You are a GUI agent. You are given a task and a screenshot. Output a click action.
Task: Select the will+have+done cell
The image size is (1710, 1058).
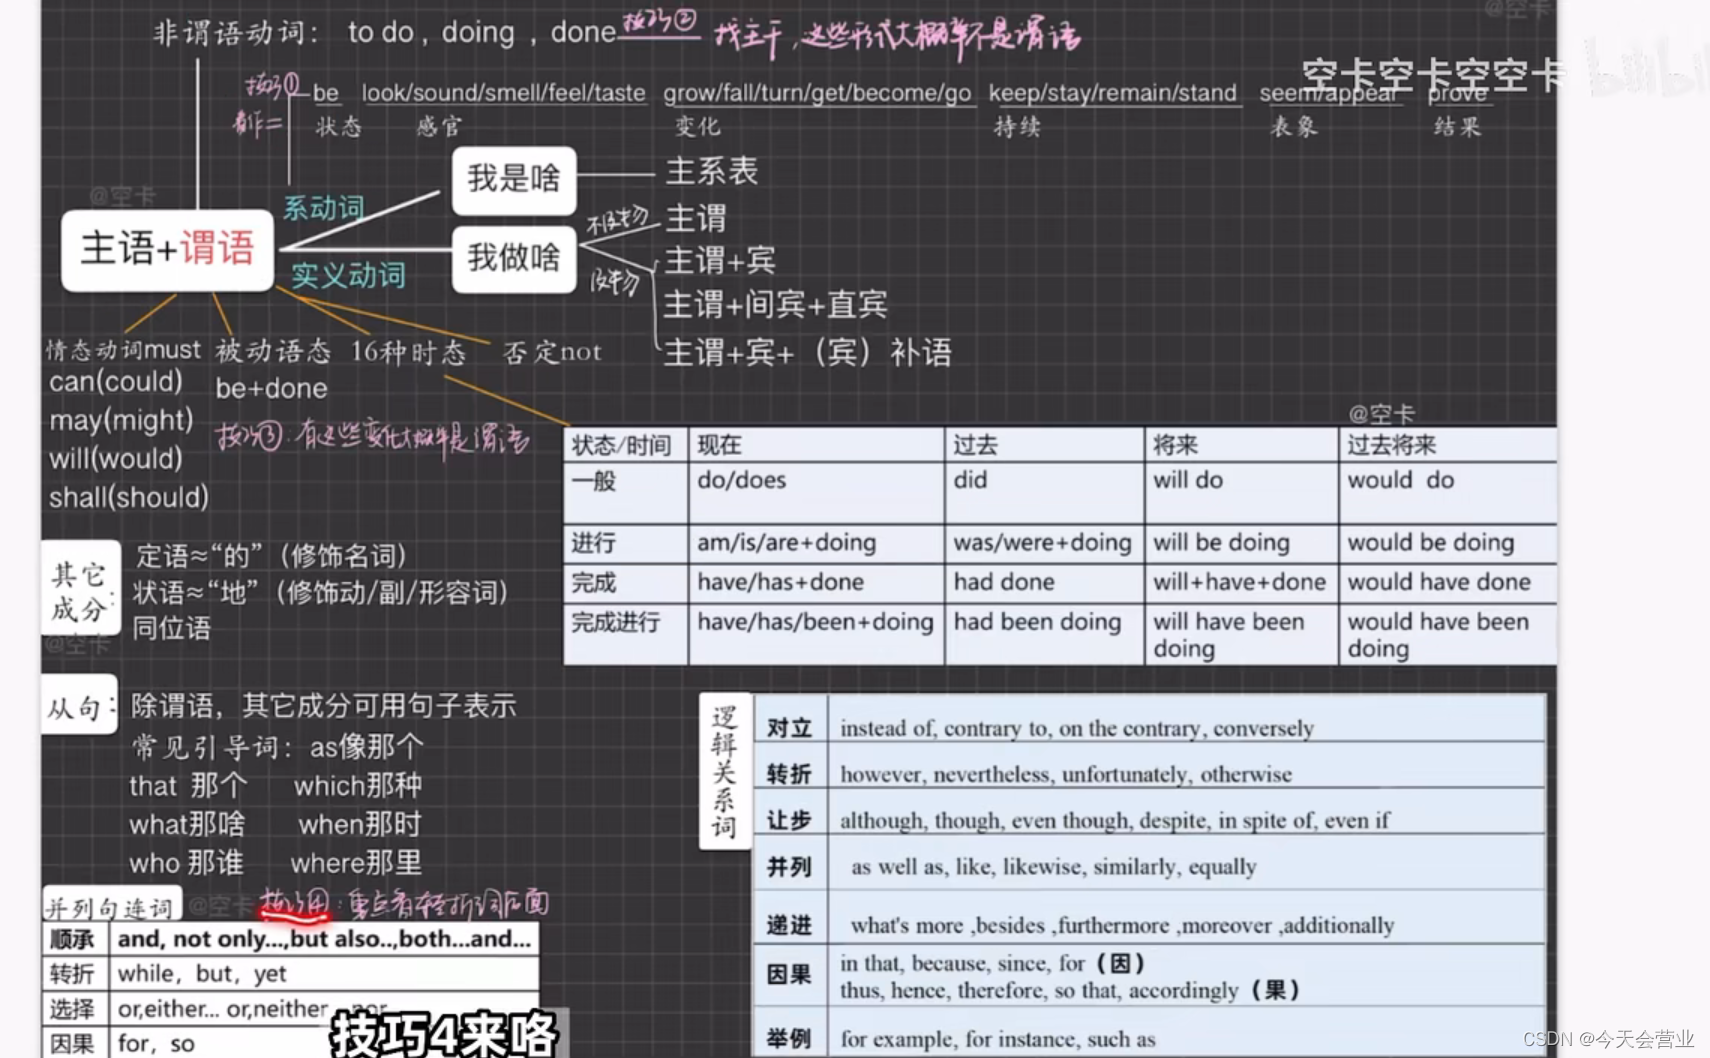[1240, 582]
